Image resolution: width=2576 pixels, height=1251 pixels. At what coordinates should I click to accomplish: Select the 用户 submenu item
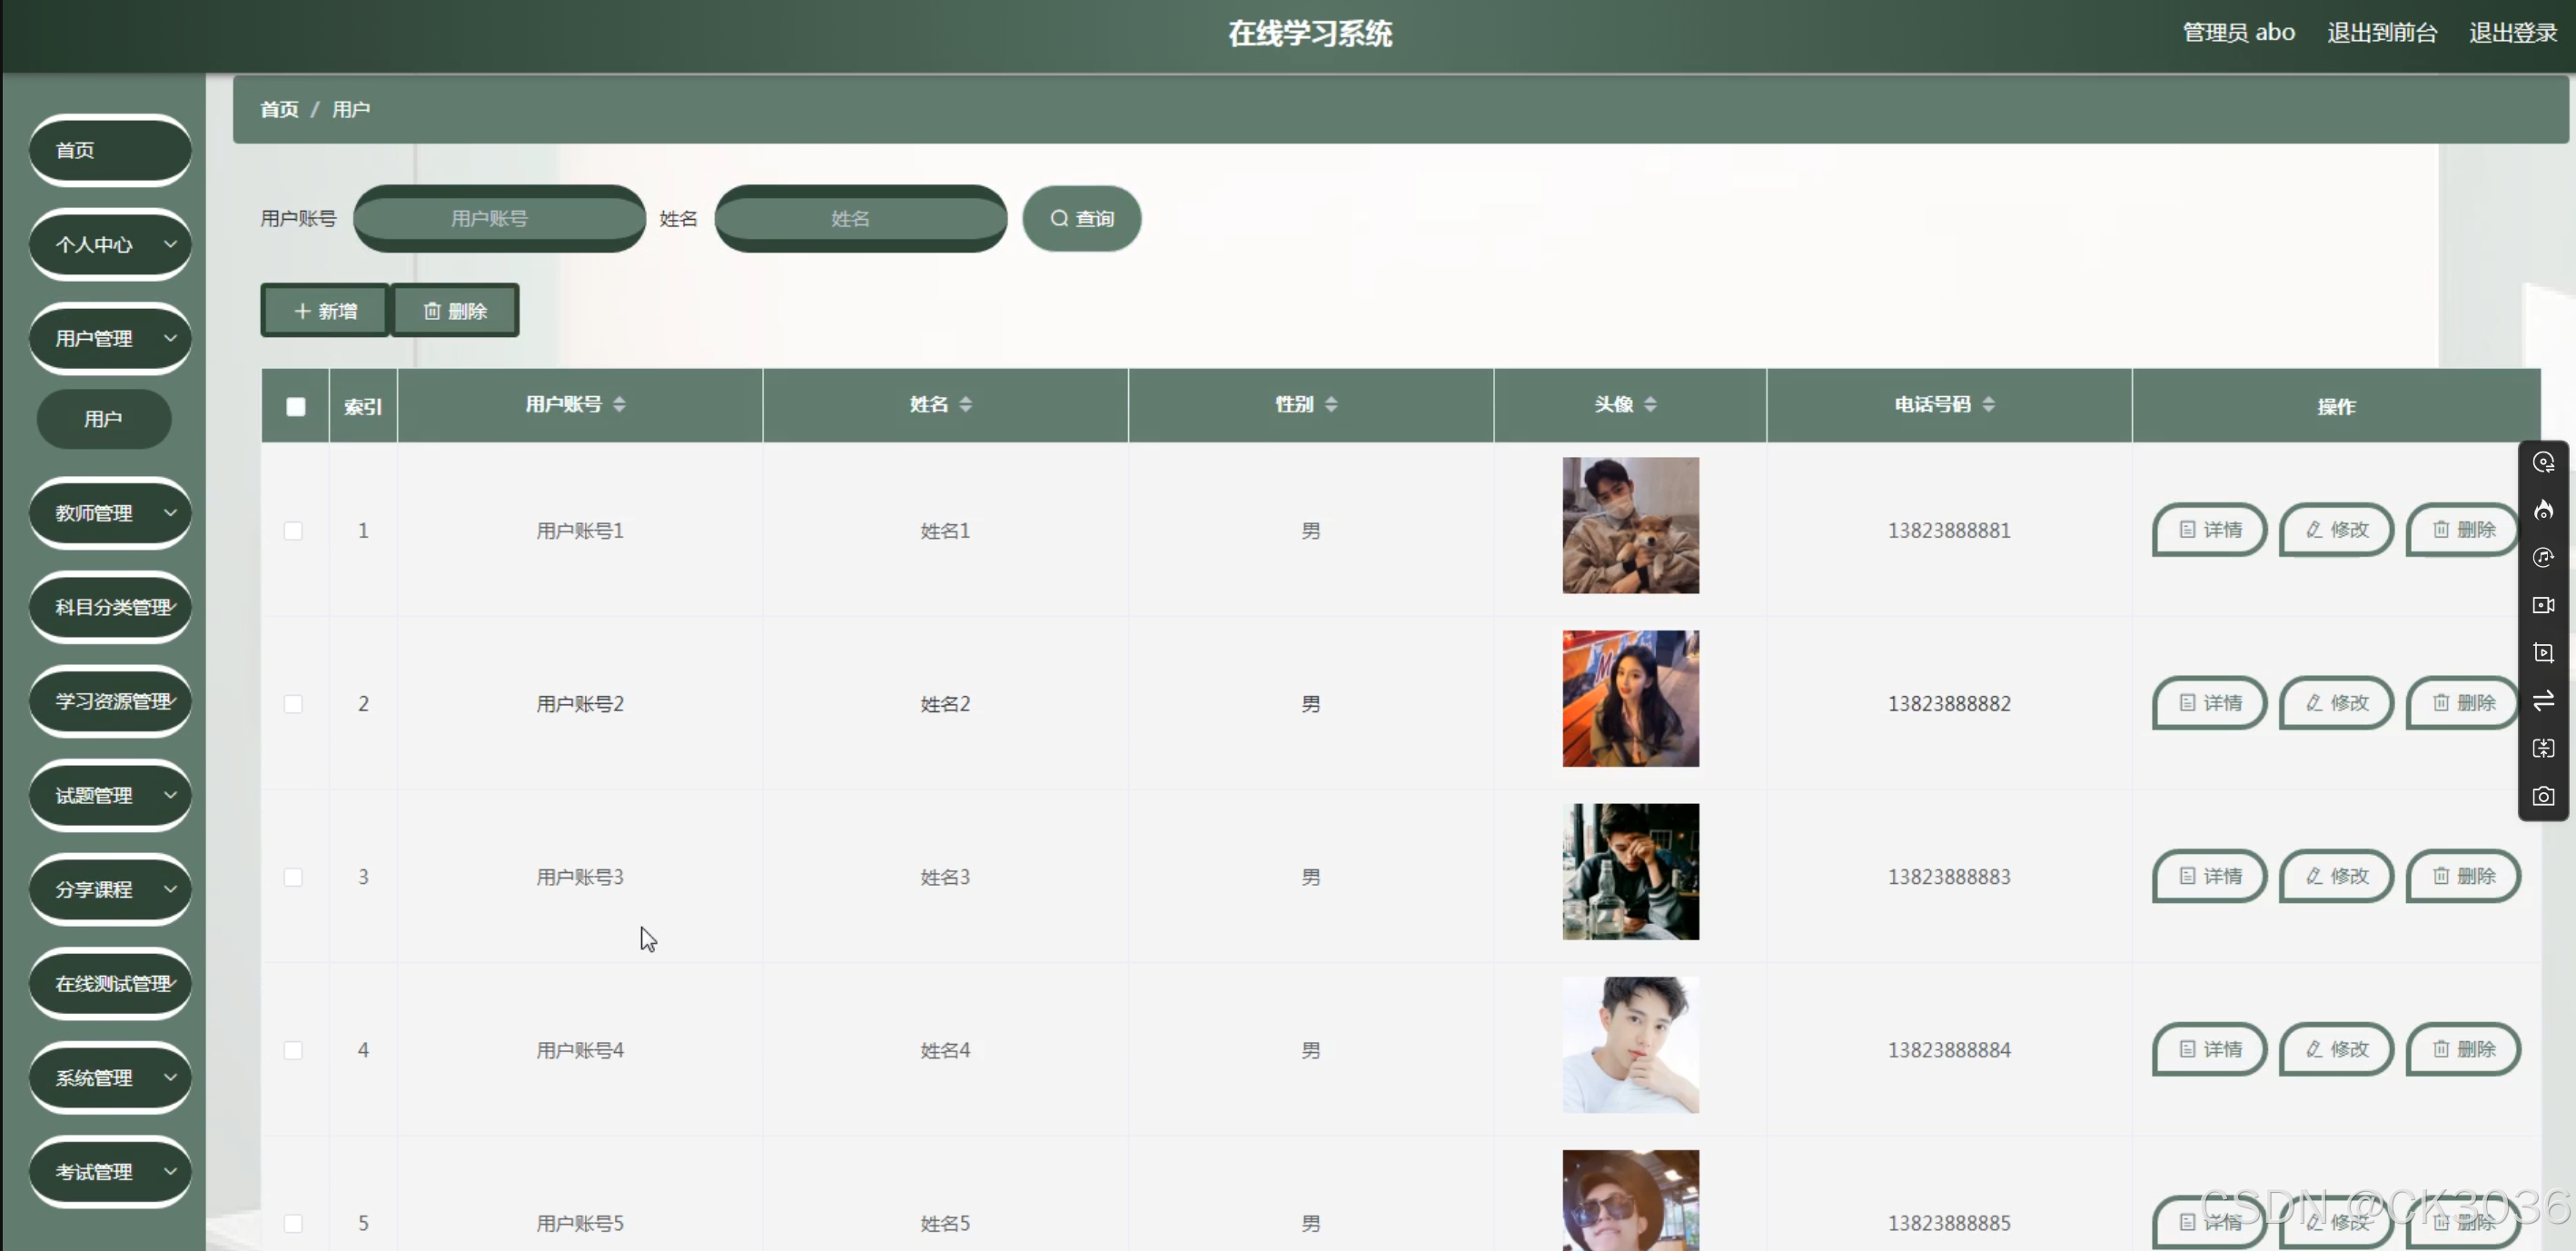103,419
